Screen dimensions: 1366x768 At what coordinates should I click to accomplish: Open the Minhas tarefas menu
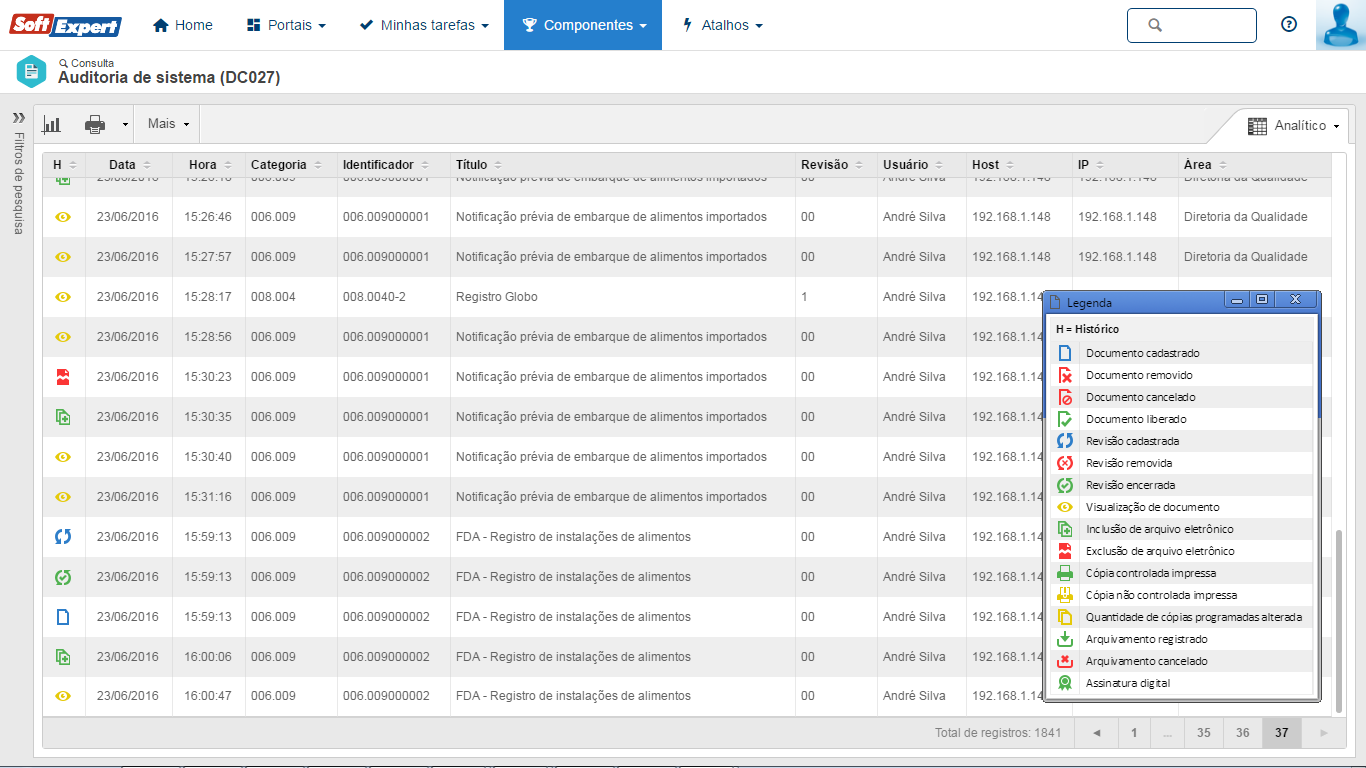[424, 25]
